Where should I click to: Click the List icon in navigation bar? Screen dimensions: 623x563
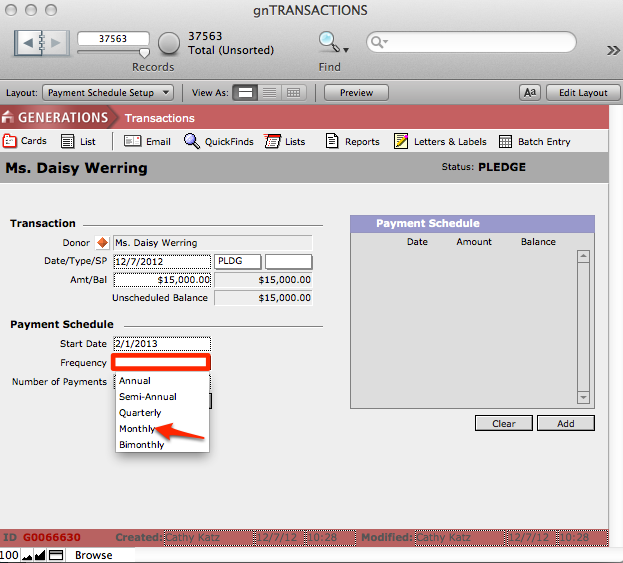pyautogui.click(x=67, y=142)
